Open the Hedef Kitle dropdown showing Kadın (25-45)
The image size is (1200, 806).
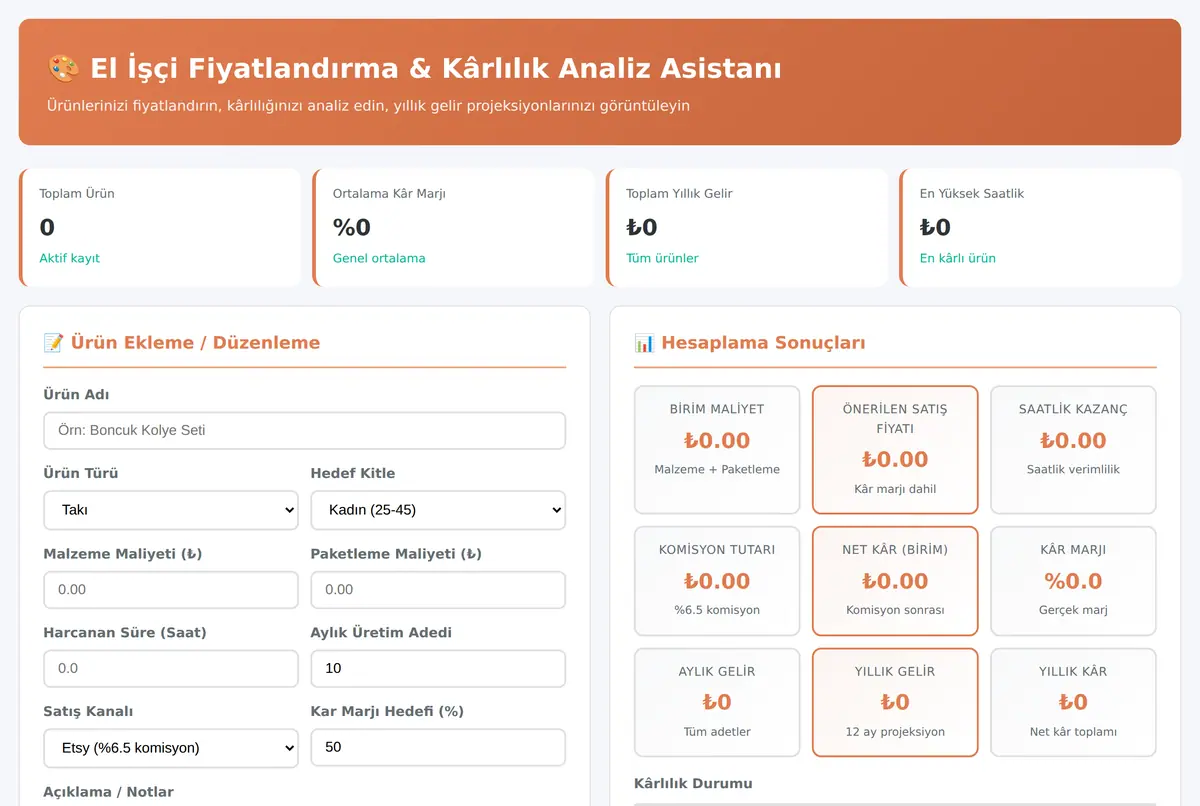[x=438, y=510]
